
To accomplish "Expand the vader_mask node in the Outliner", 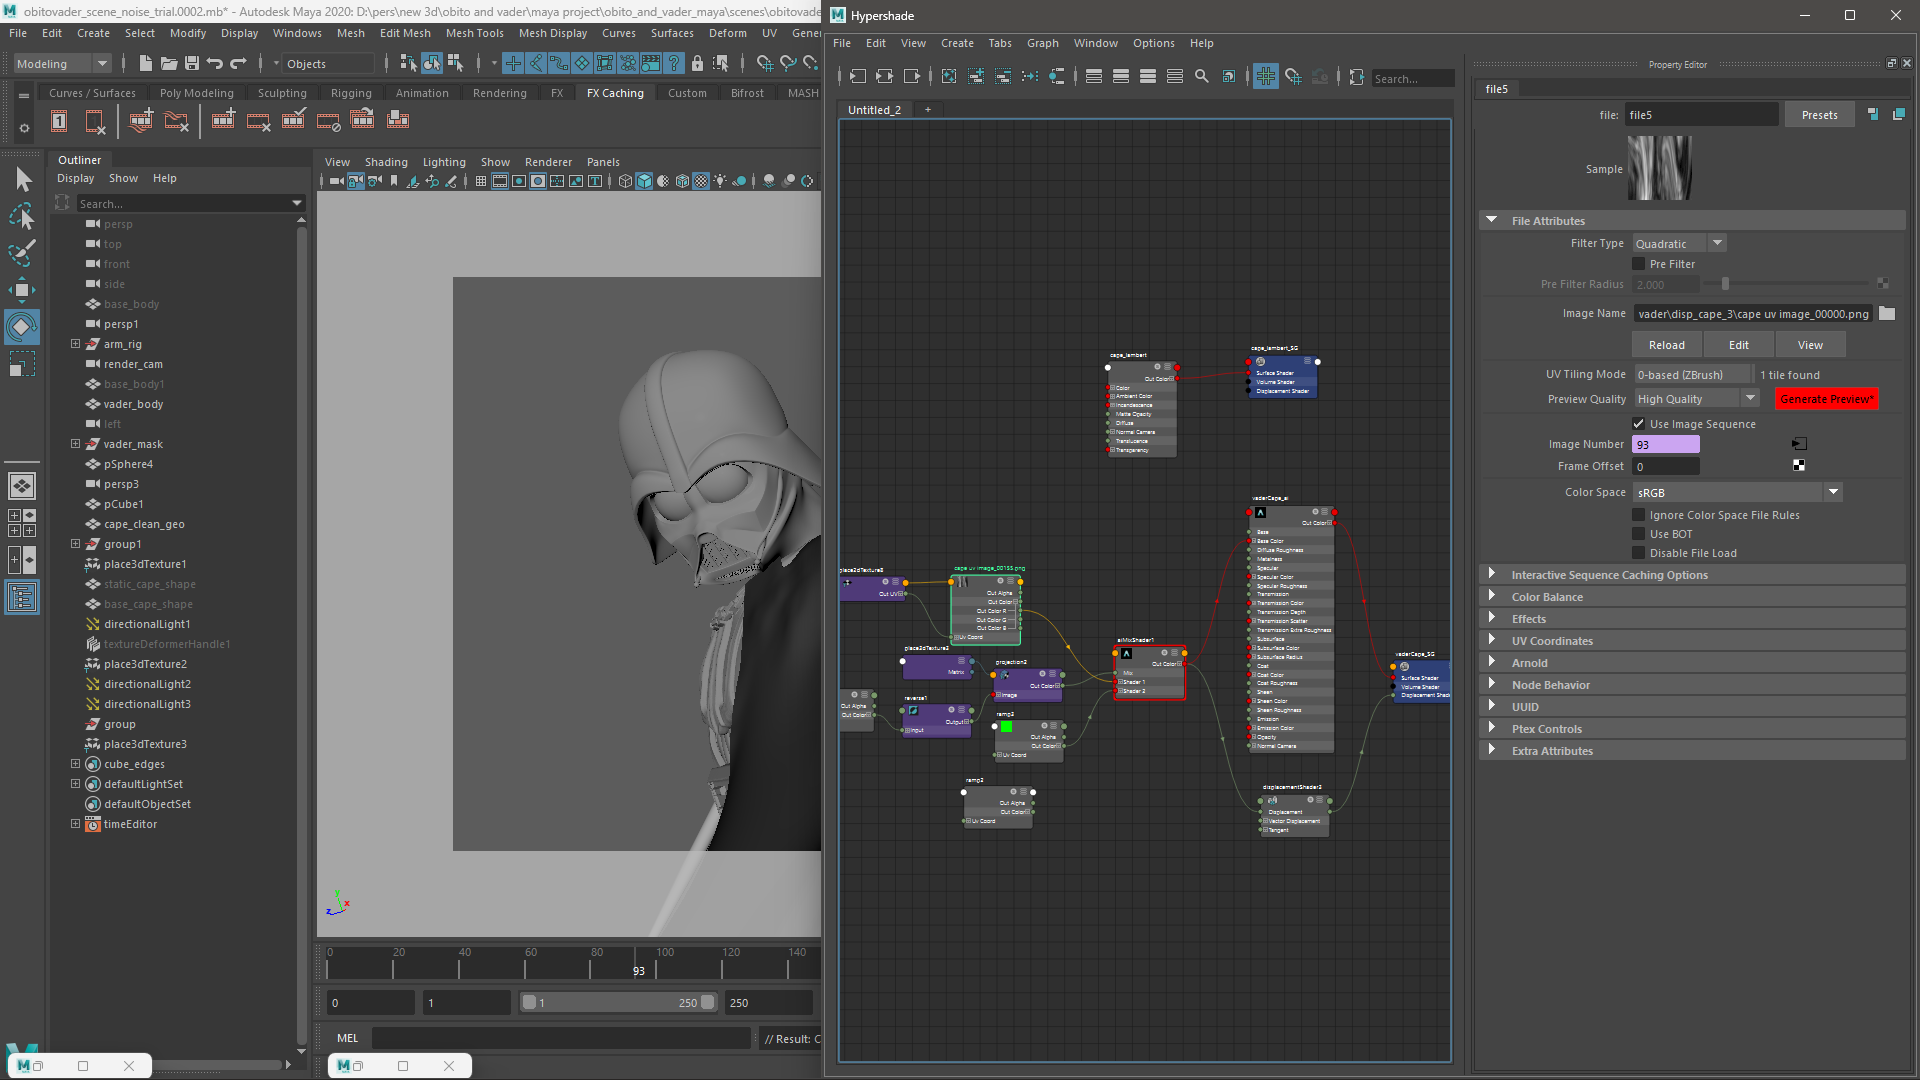I will click(75, 444).
